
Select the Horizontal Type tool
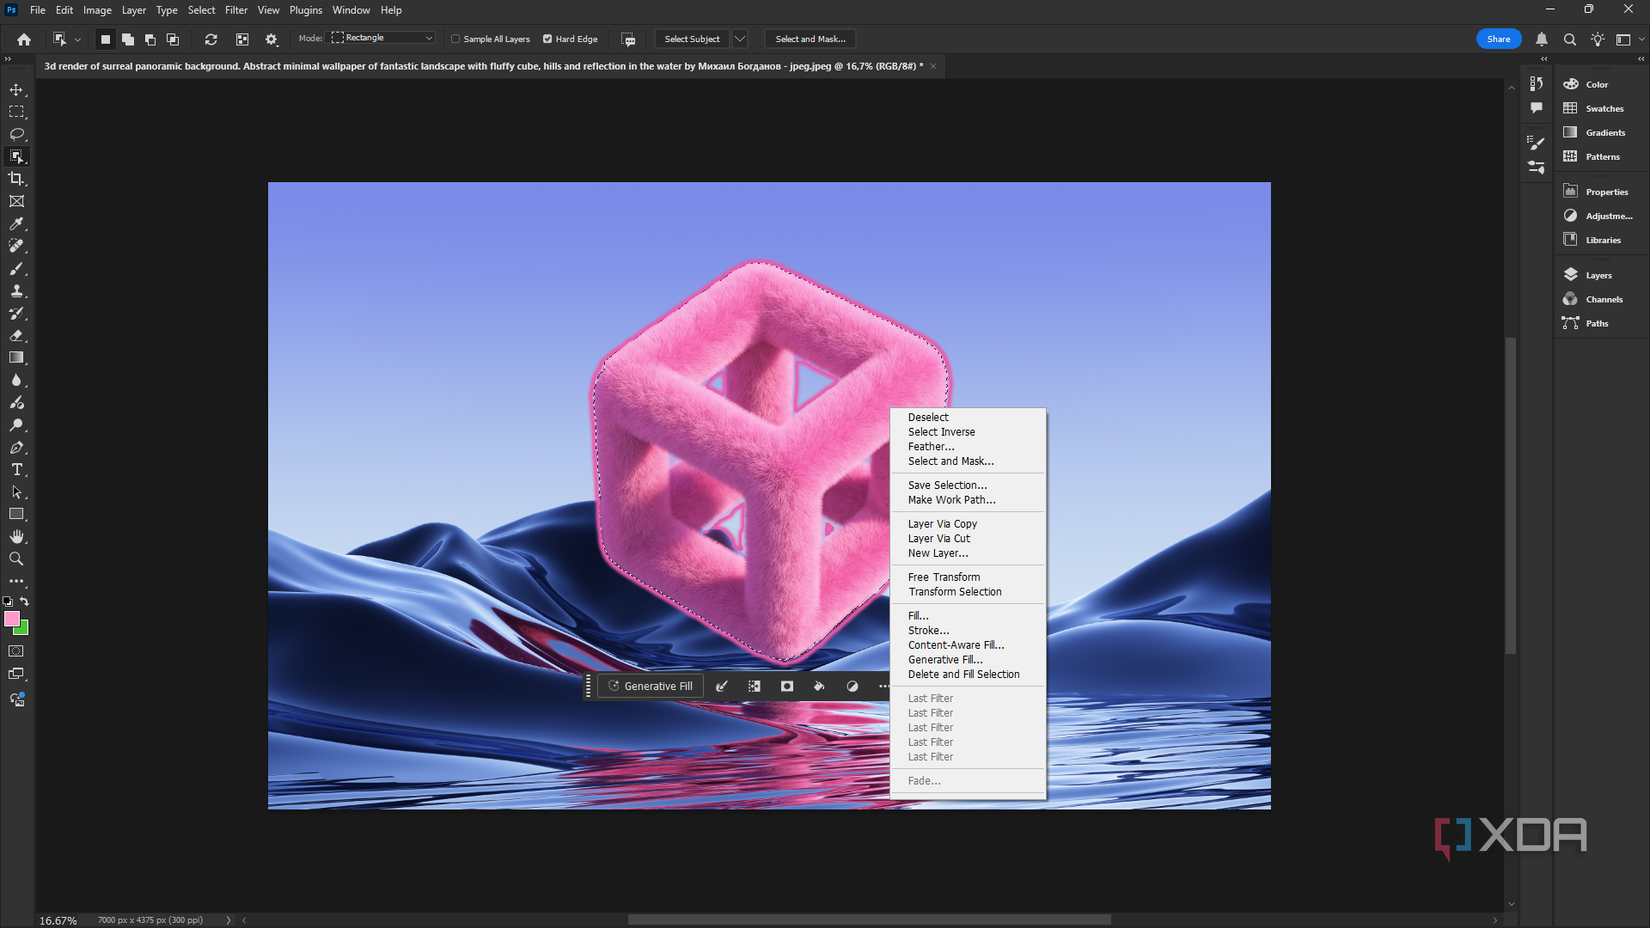pyautogui.click(x=17, y=470)
